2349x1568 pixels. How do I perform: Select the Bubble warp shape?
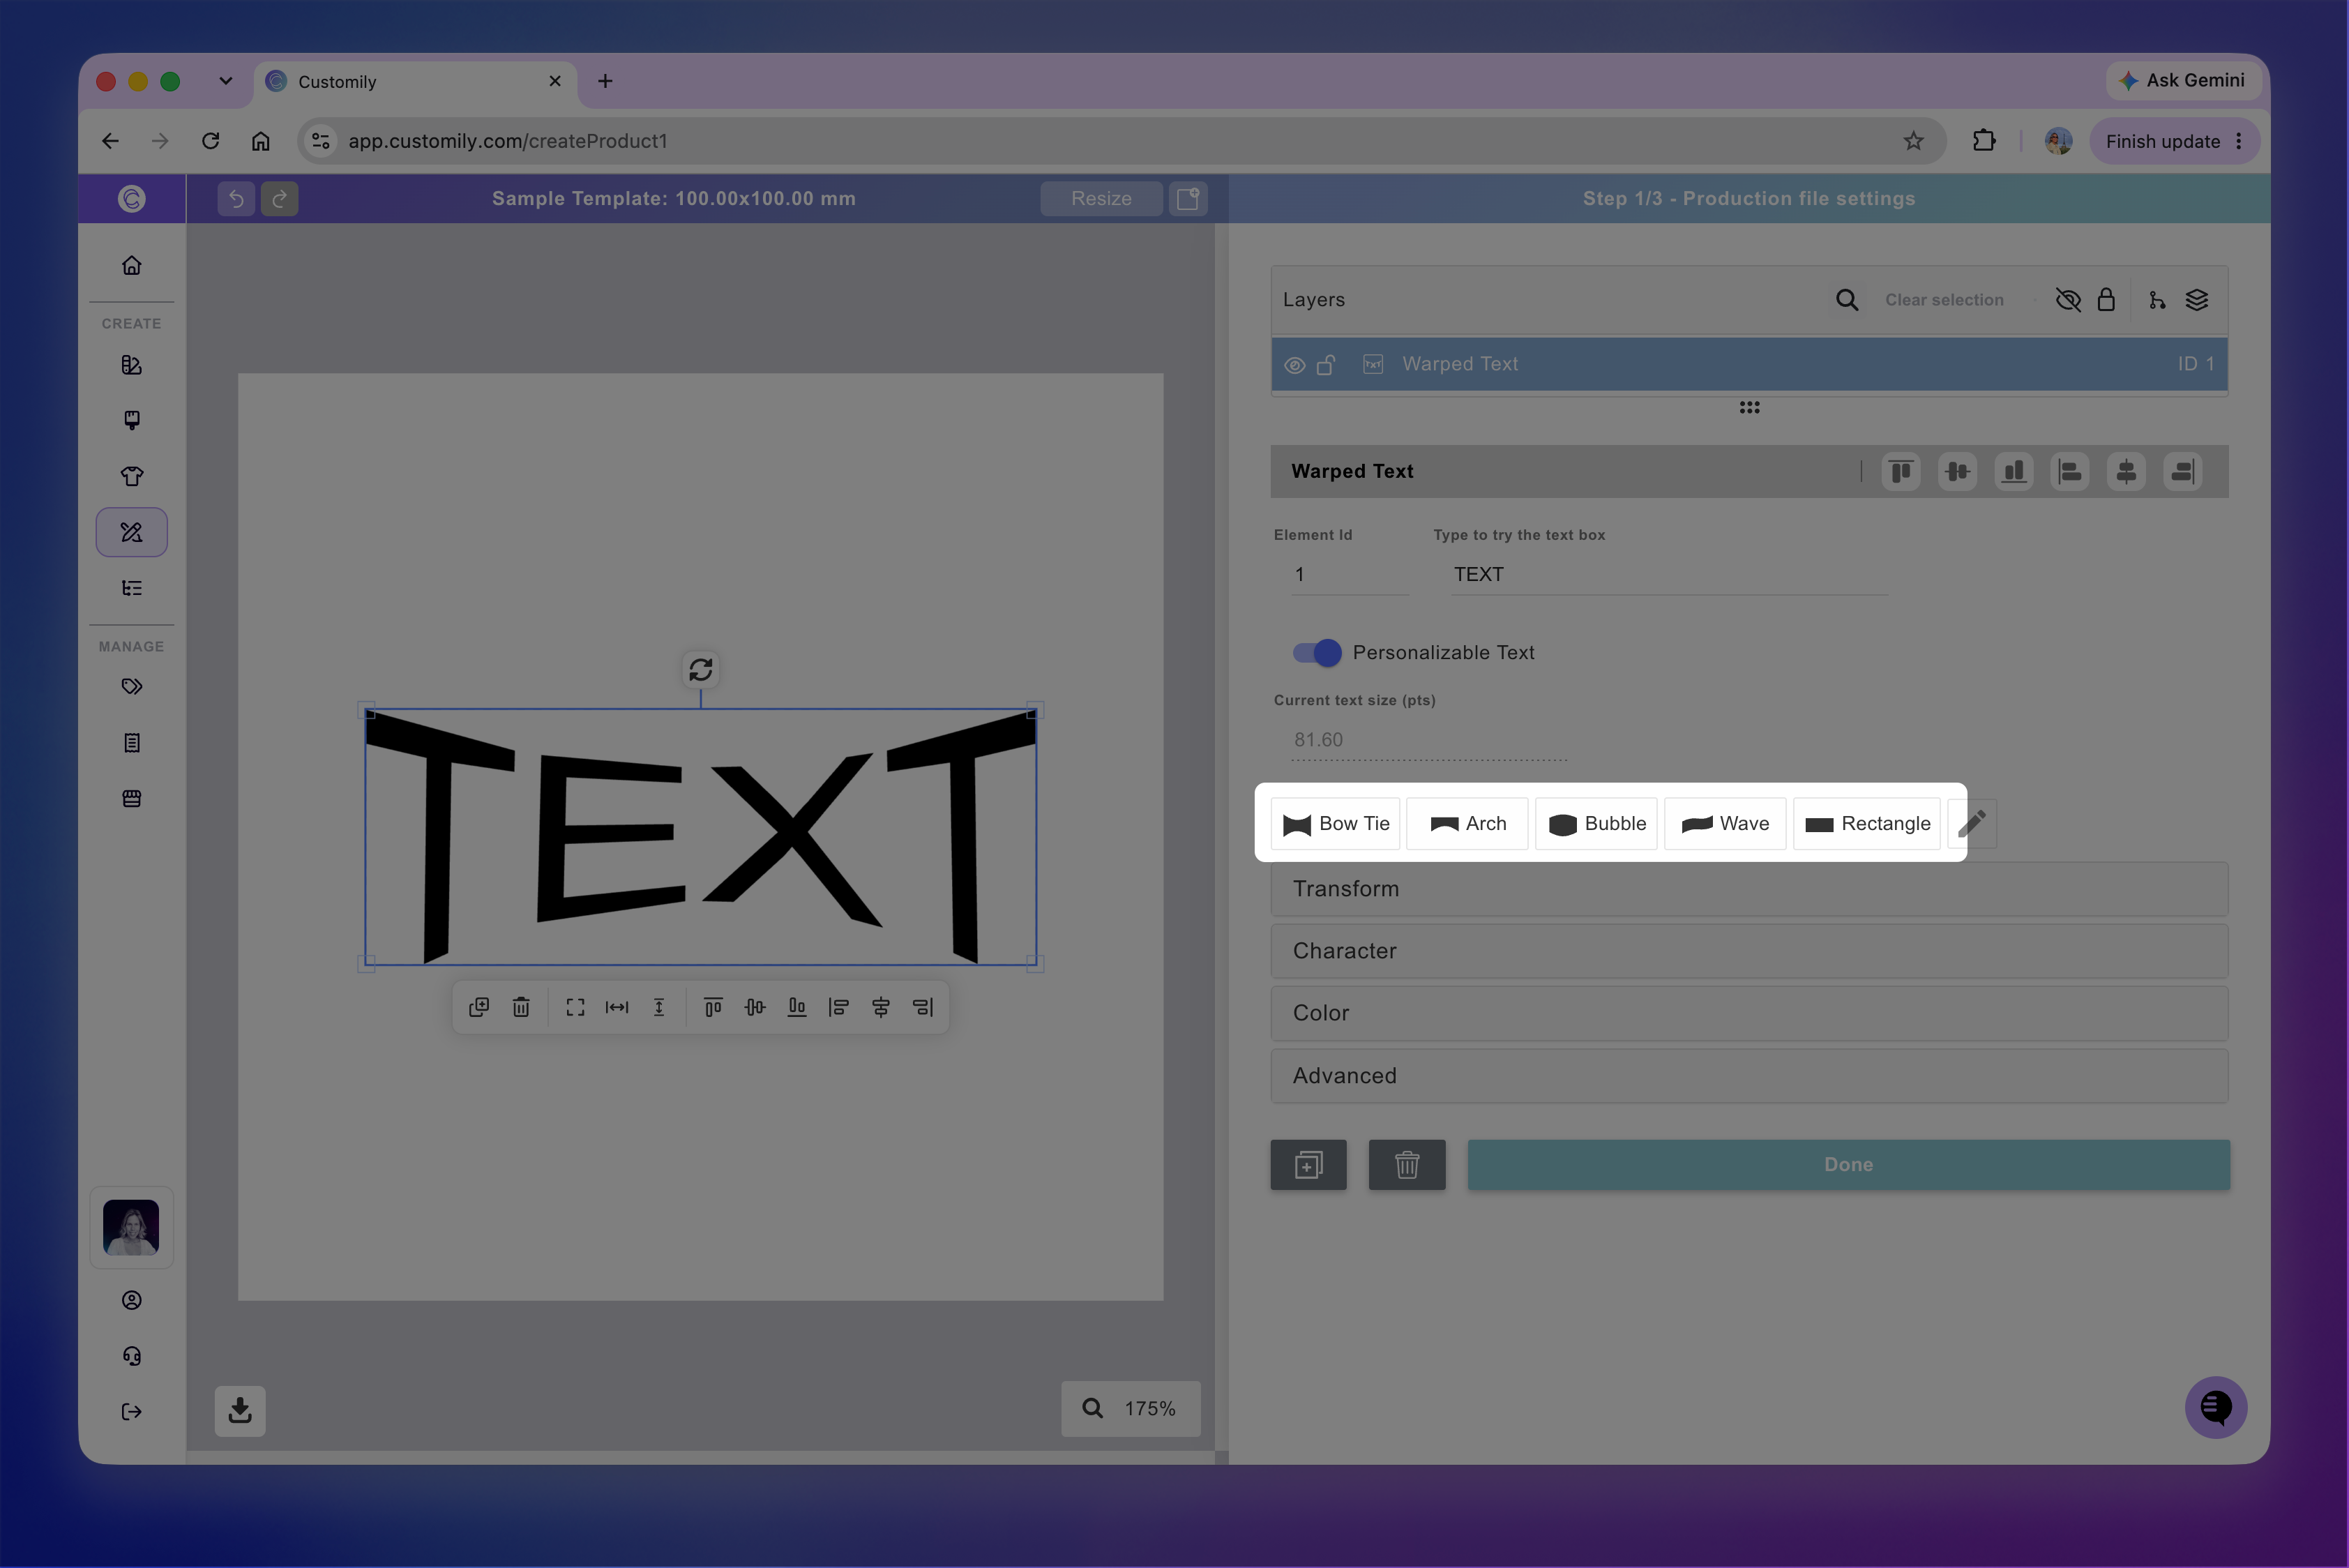point(1596,823)
